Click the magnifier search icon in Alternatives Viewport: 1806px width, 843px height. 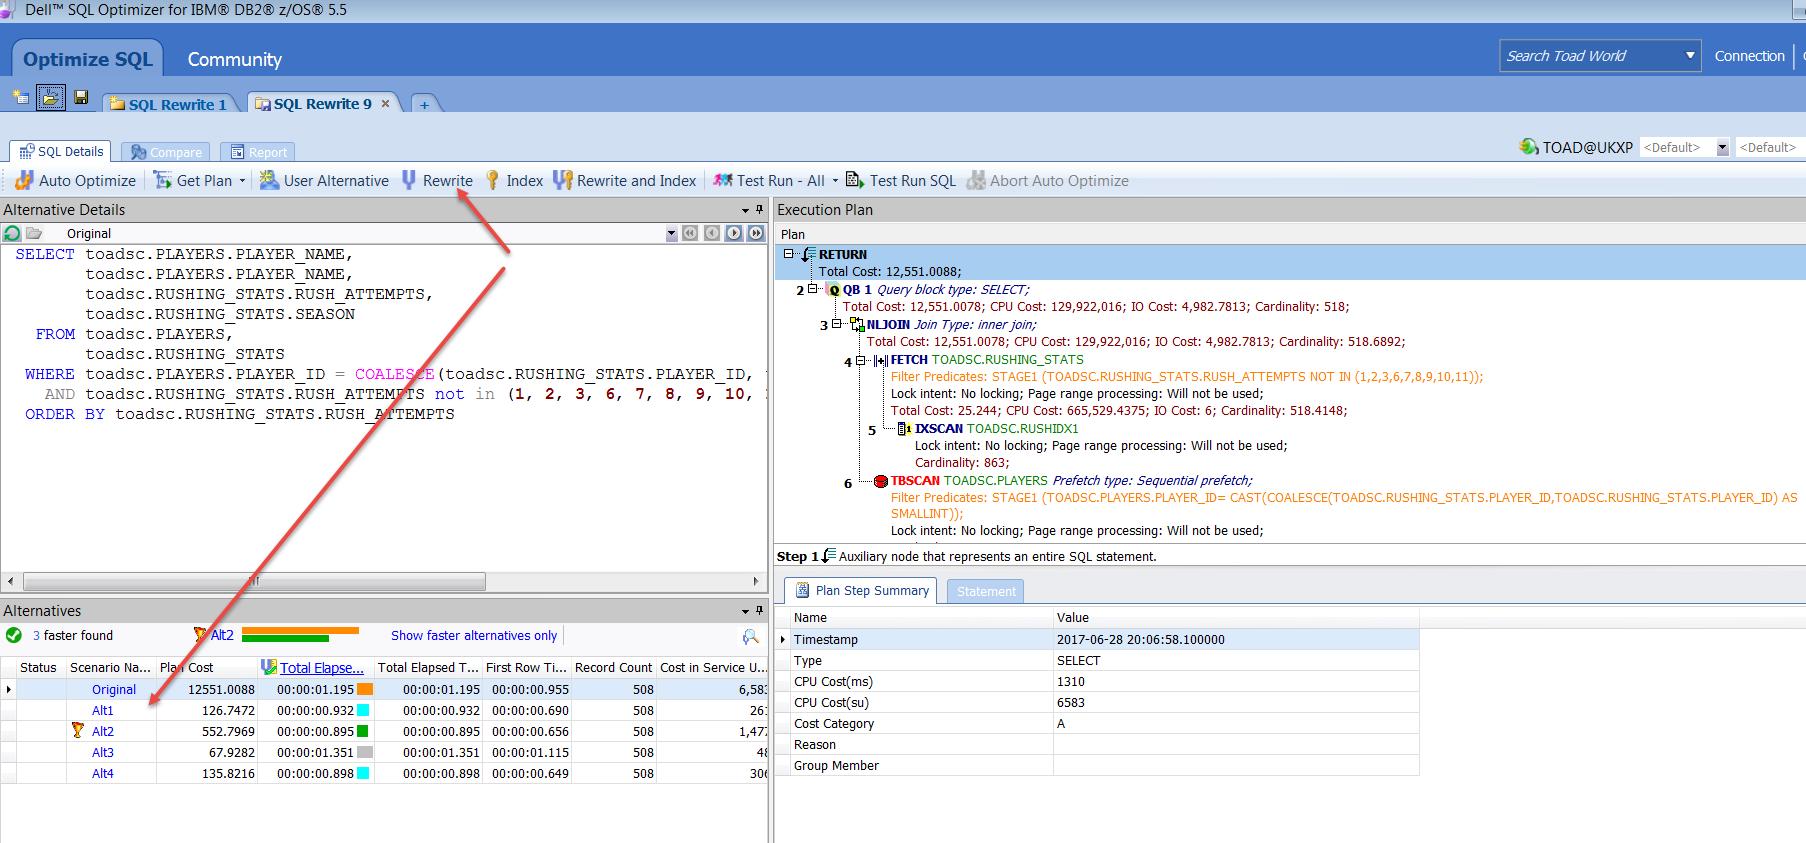click(750, 636)
